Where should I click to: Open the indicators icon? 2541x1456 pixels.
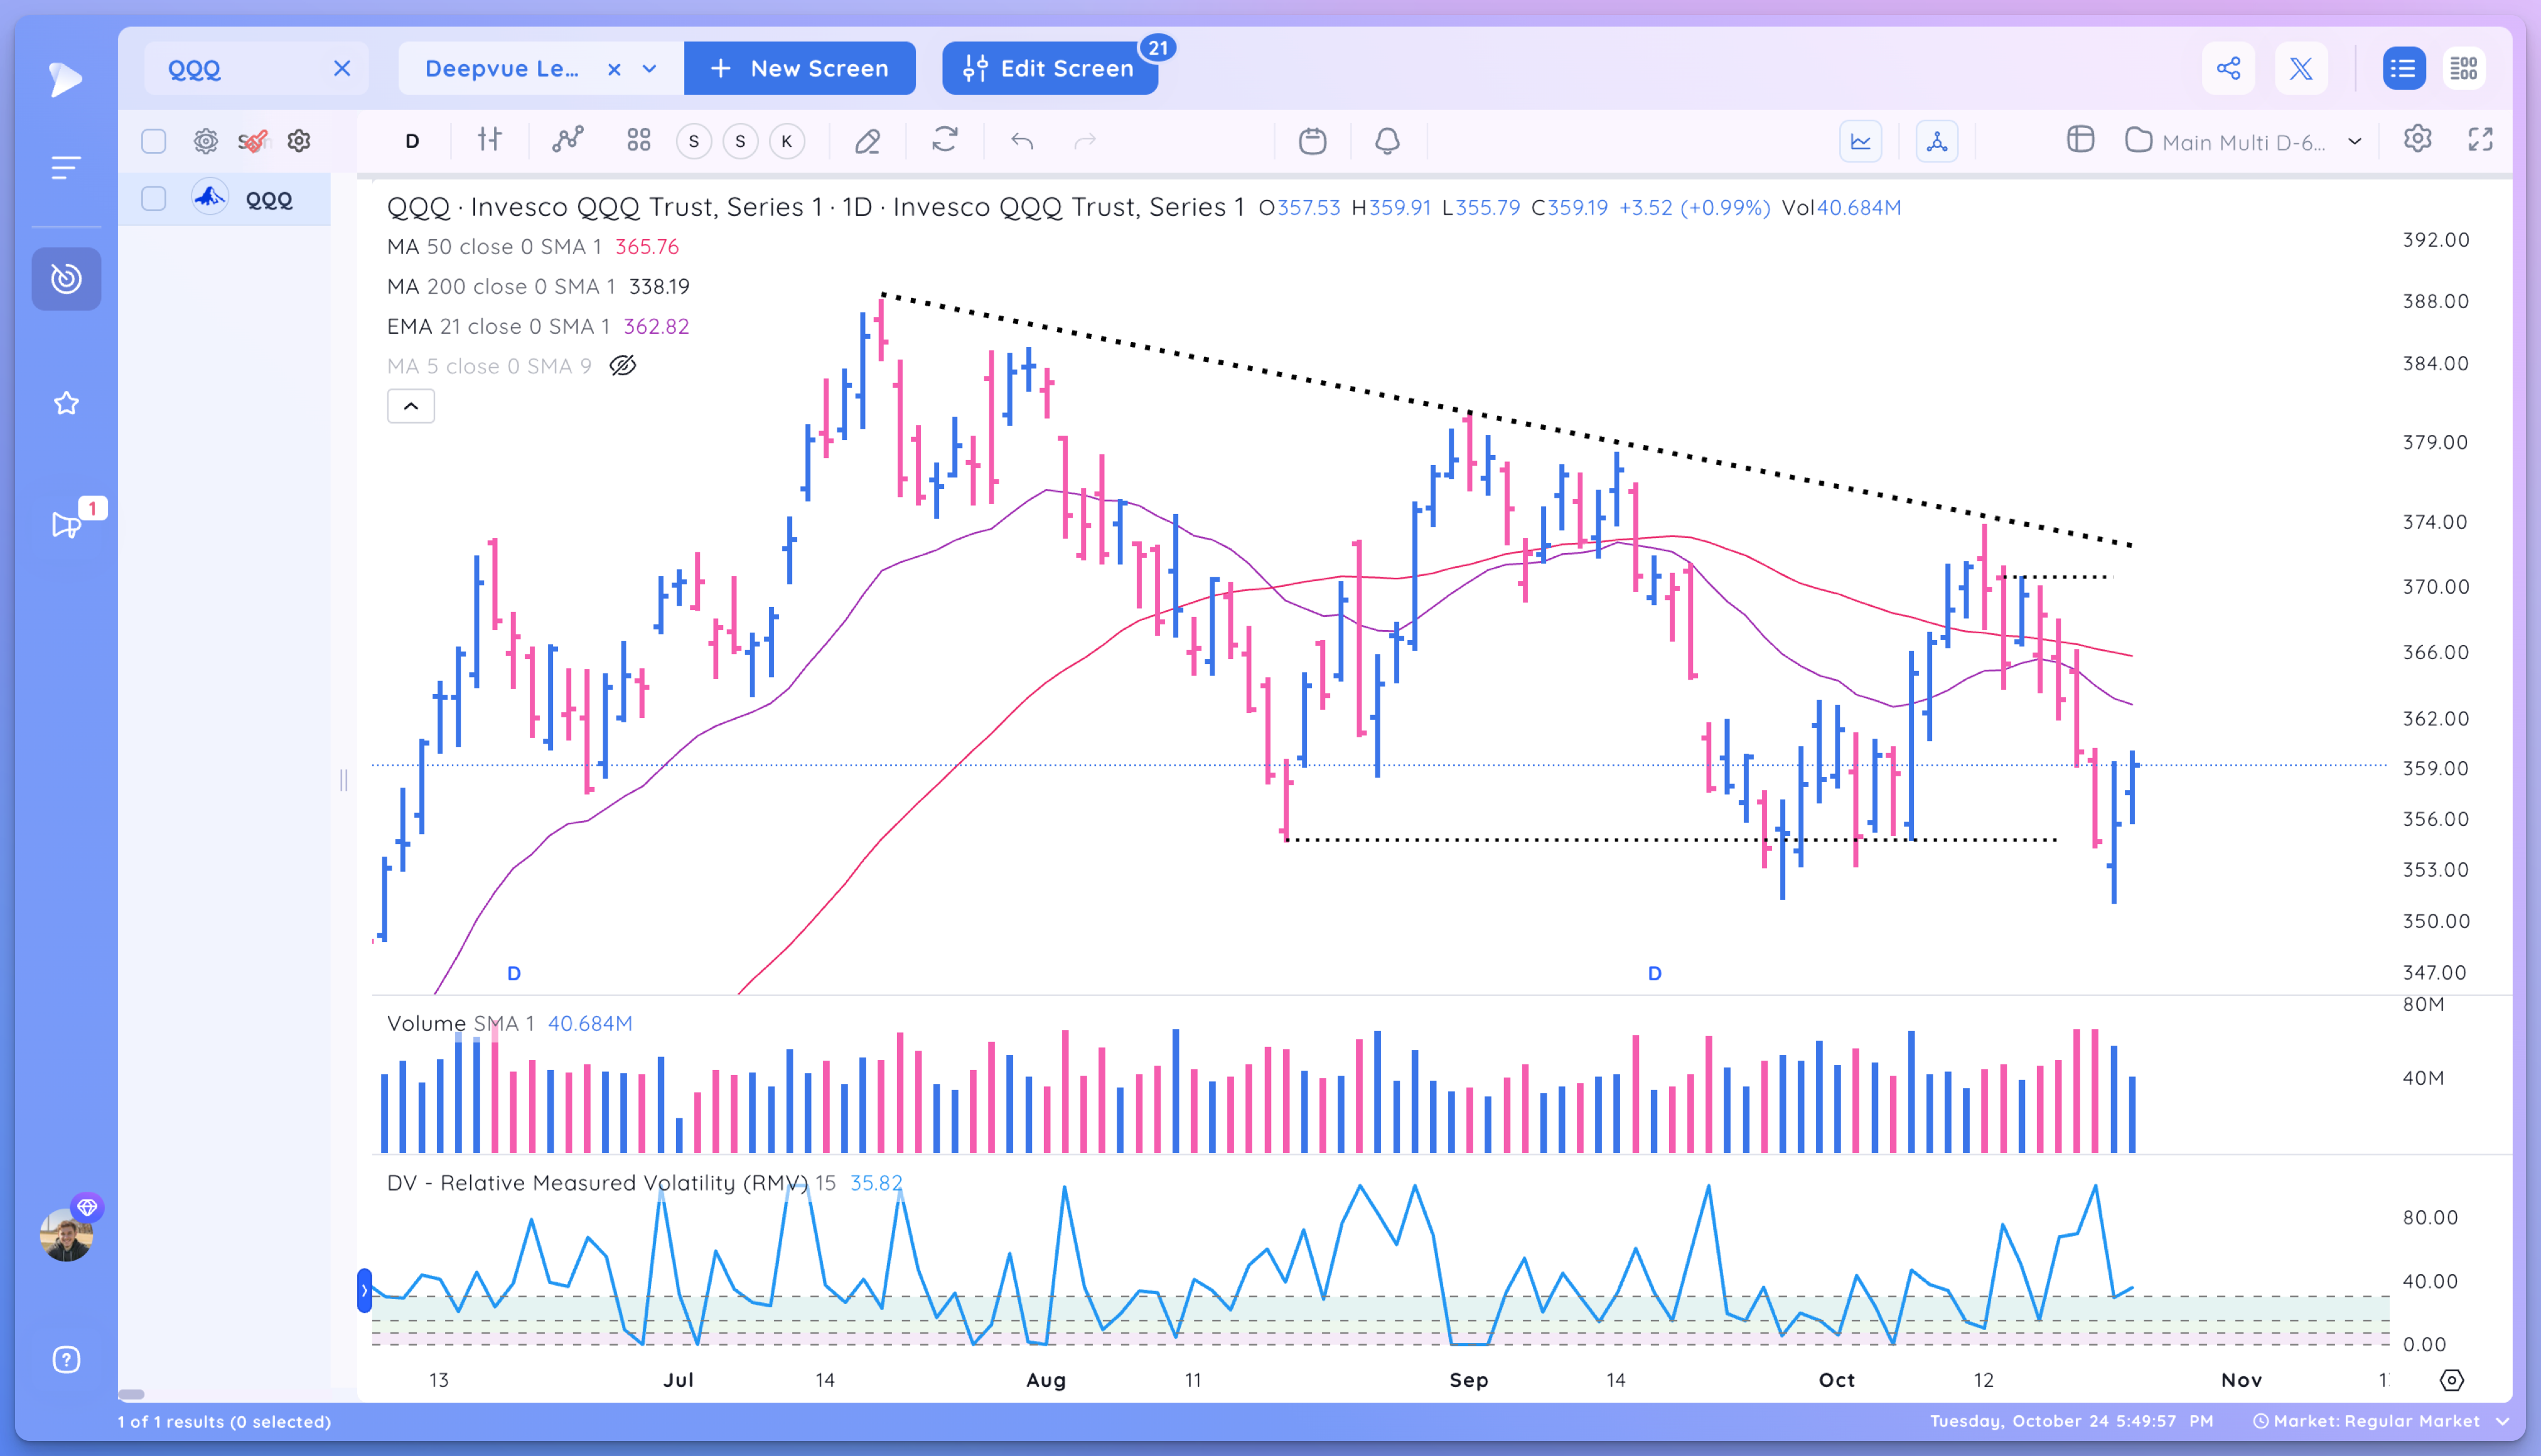[x=567, y=141]
